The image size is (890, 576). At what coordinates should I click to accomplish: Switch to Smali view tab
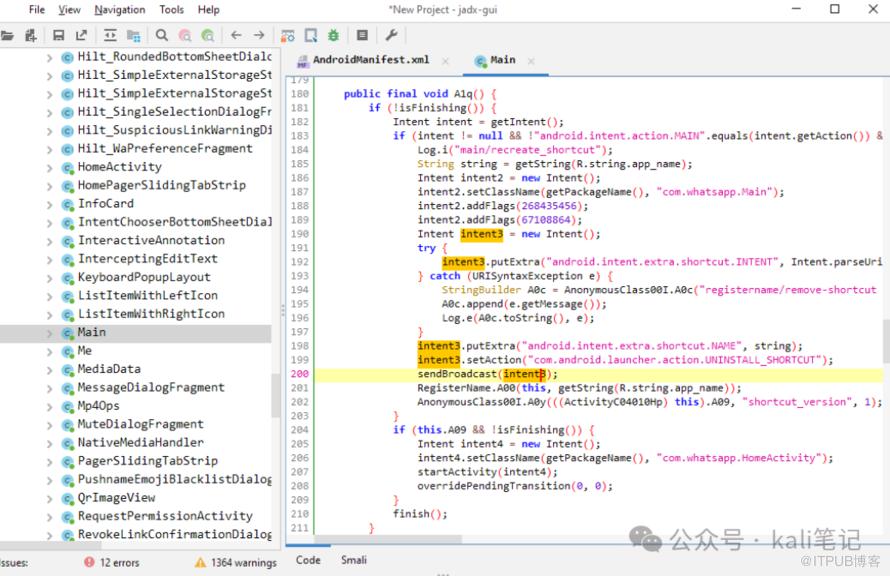[353, 560]
